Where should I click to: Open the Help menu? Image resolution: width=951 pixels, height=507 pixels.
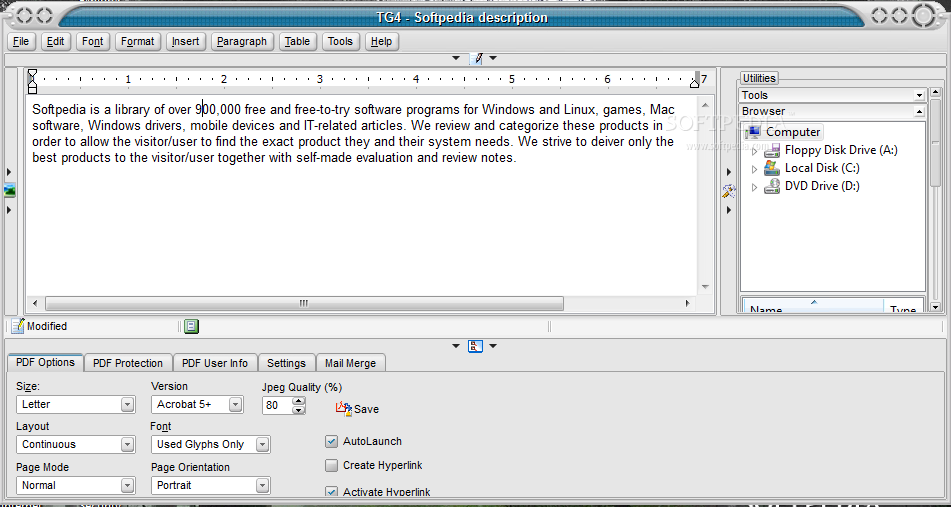pos(381,41)
